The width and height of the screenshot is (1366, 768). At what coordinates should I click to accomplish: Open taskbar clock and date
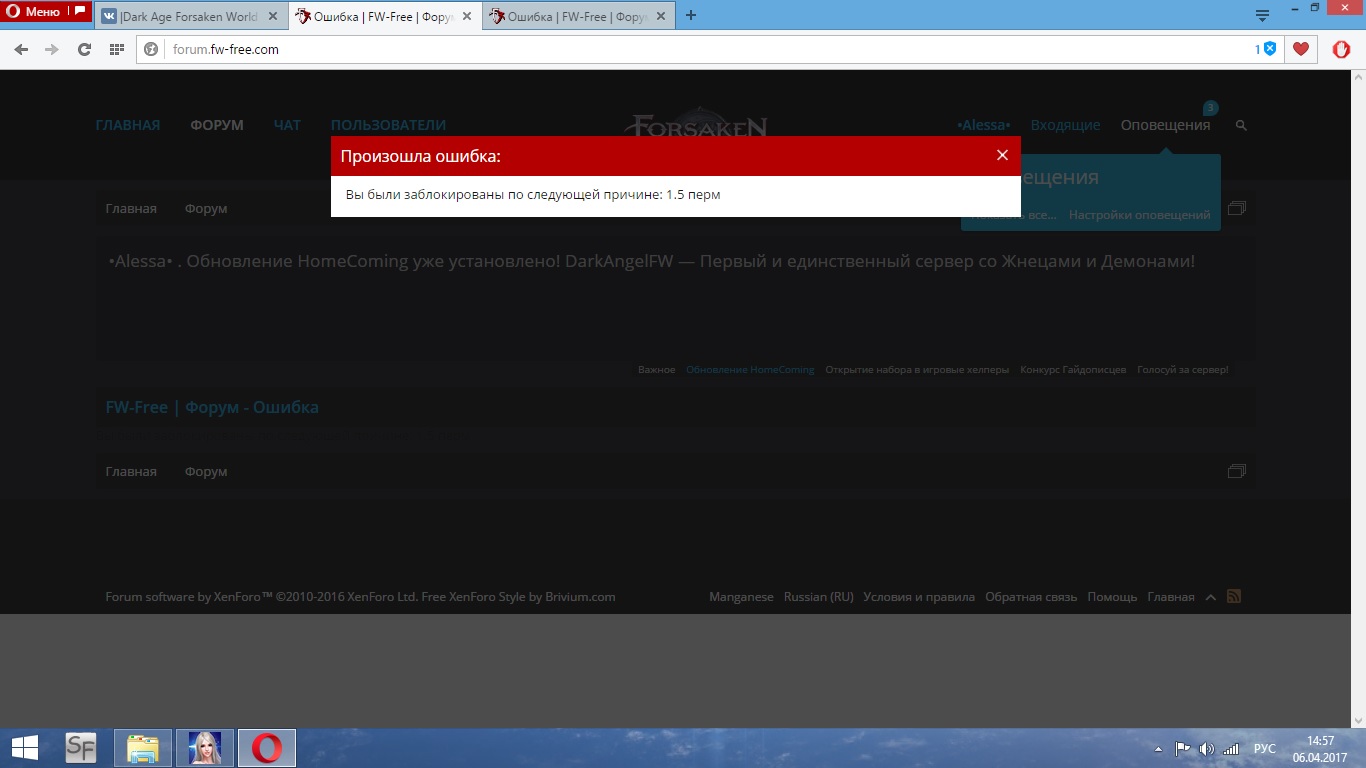coord(1321,749)
